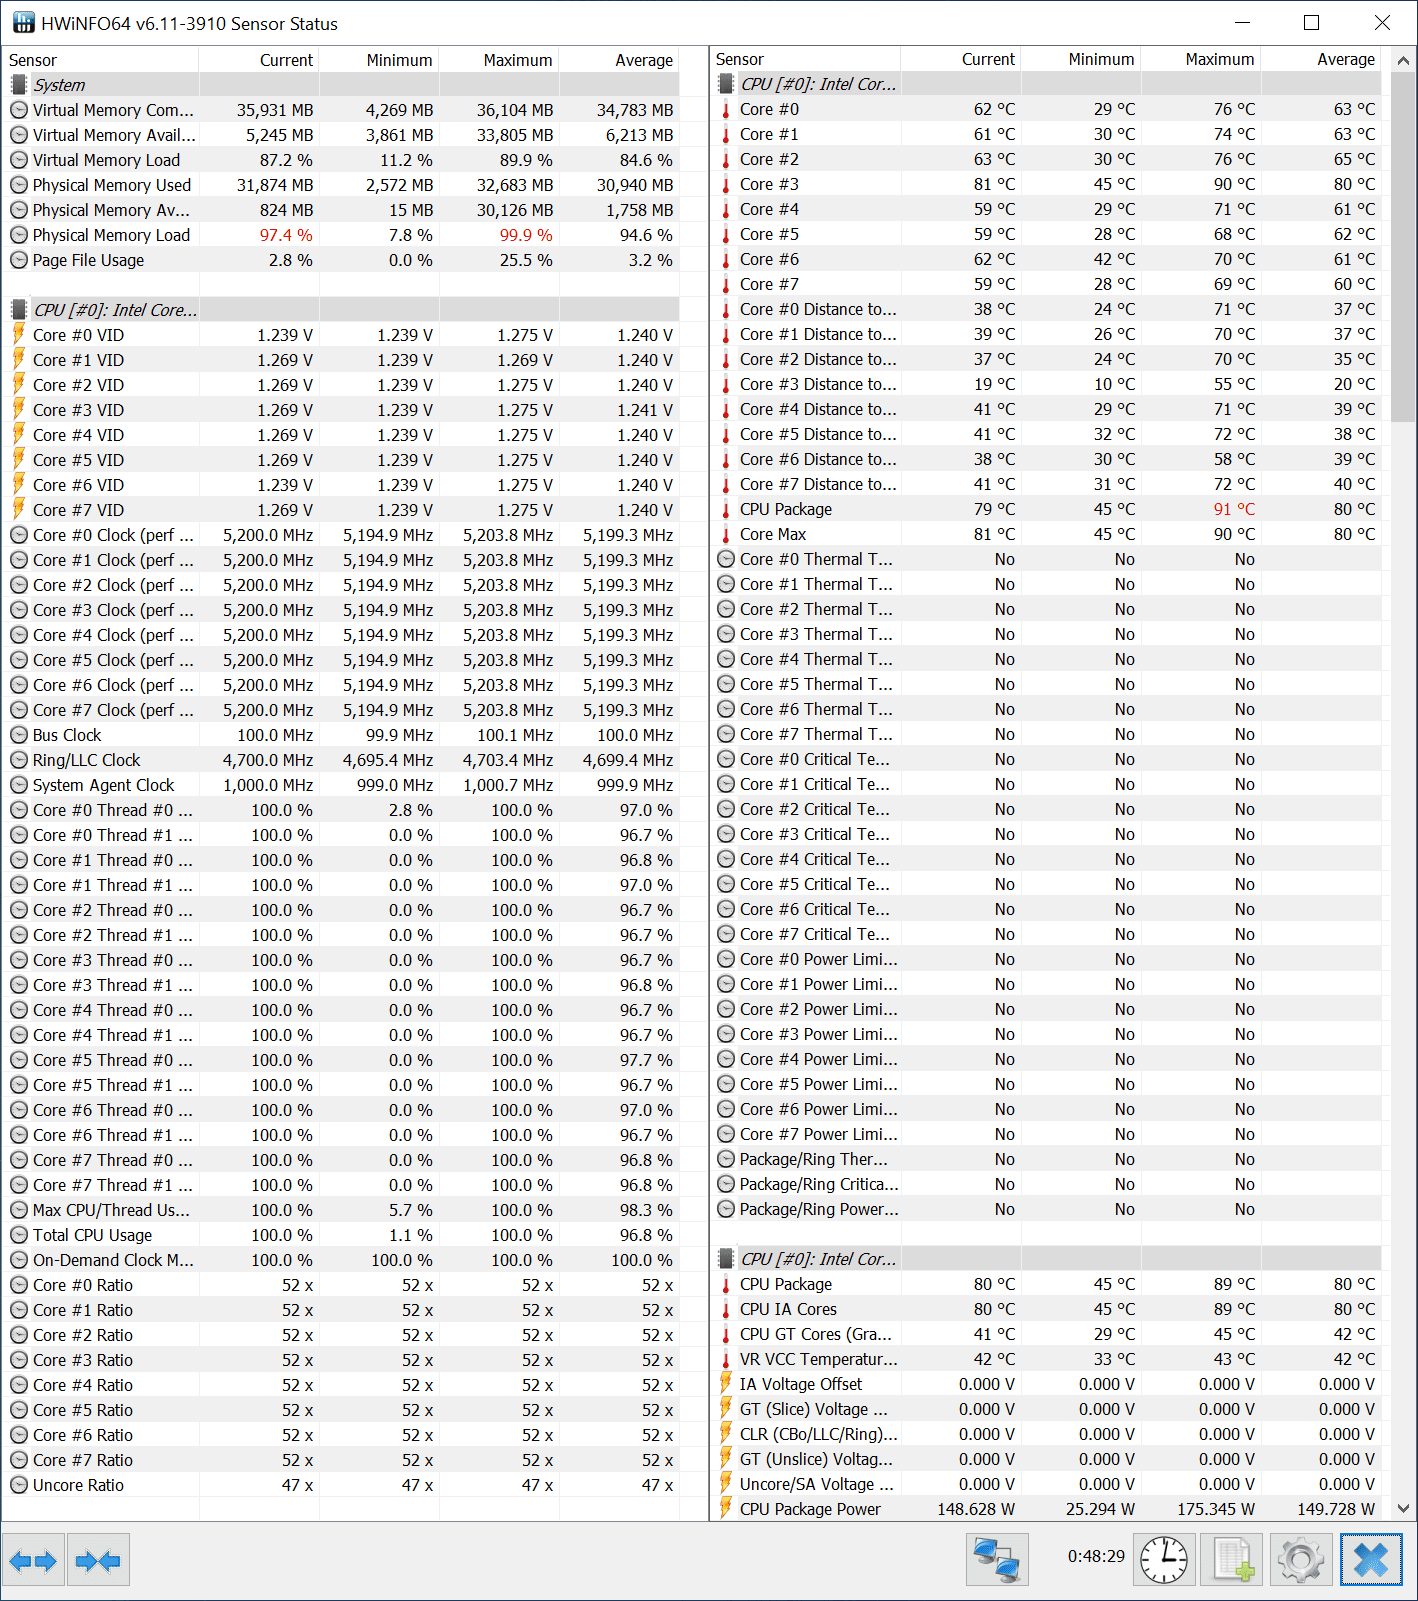Select the Core #2 Power Limit row
The image size is (1418, 1601).
point(1046,1009)
